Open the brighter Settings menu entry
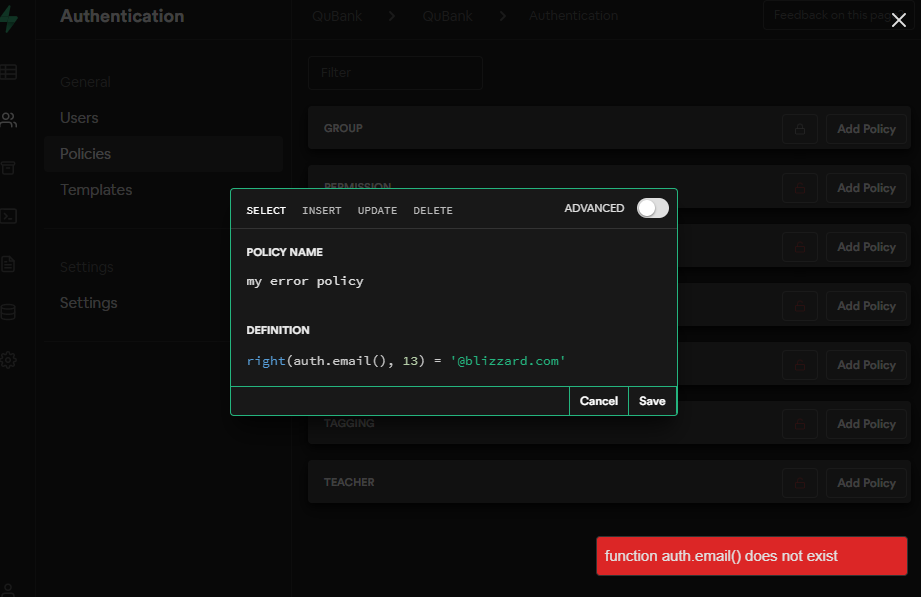 89,303
